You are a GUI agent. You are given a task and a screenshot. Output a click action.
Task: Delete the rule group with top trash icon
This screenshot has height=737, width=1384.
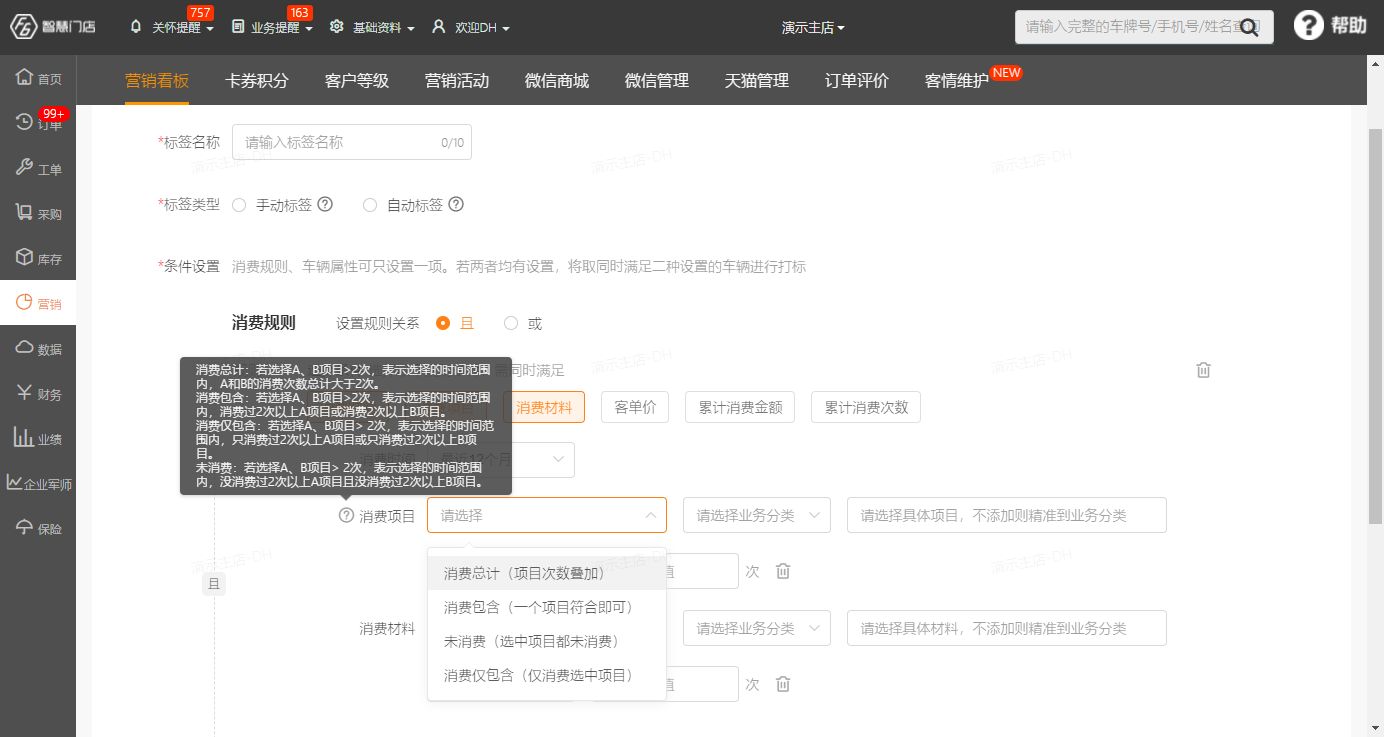click(x=1204, y=370)
